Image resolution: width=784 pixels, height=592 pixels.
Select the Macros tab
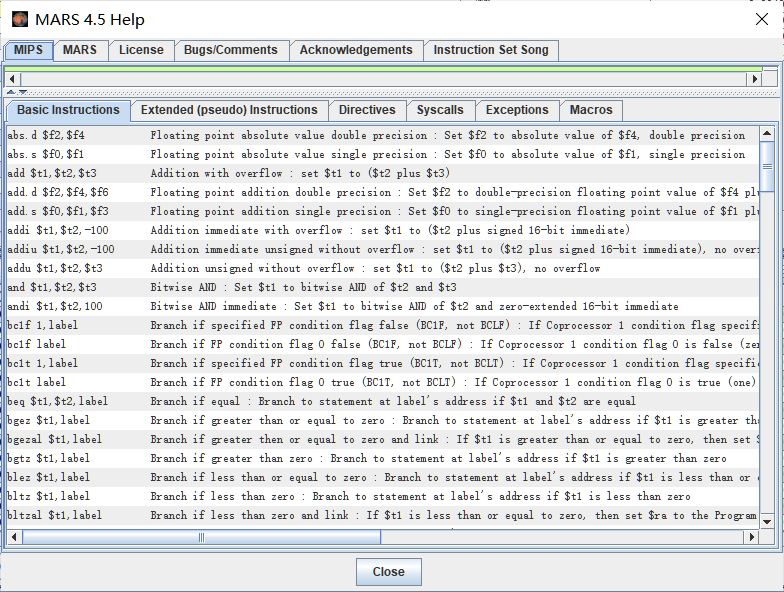pos(591,110)
